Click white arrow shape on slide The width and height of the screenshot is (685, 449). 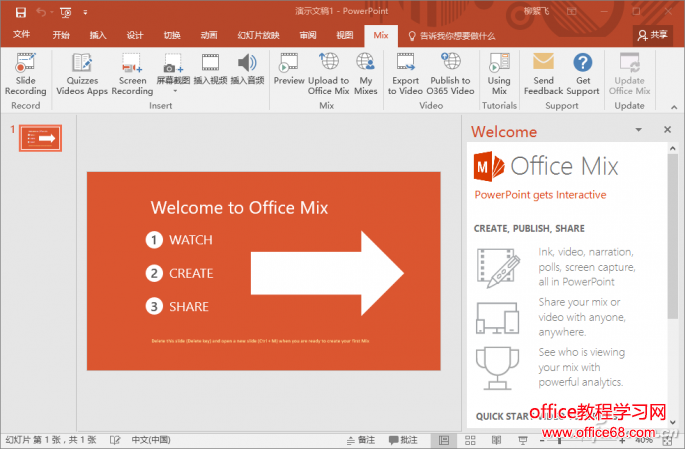(x=327, y=273)
